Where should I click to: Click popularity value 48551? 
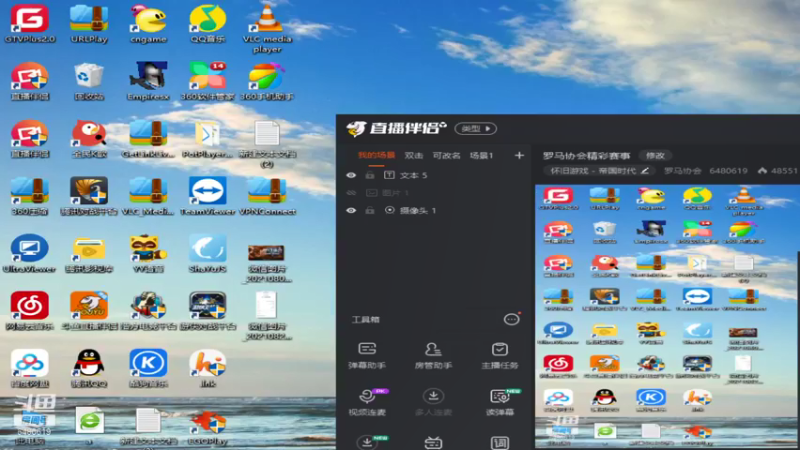[783, 171]
